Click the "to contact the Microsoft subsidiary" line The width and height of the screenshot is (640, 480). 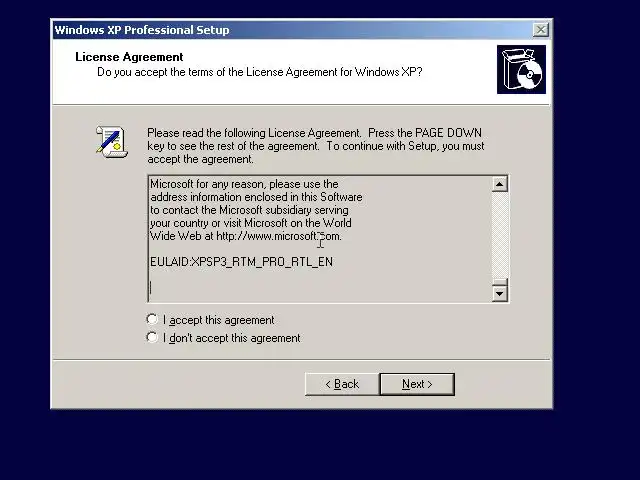(x=249, y=210)
